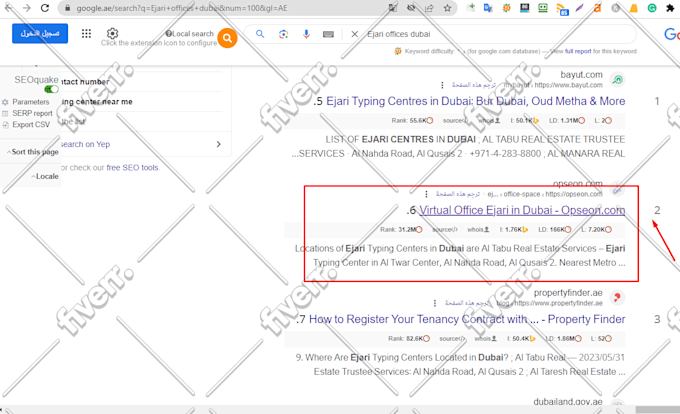Bookmark this page with the star icon

click(x=447, y=8)
